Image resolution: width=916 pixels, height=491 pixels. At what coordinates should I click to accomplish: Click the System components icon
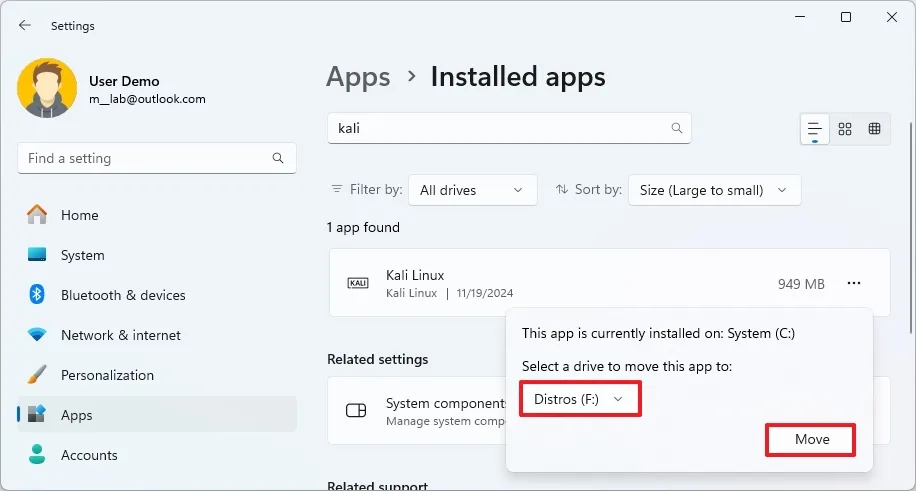(356, 410)
